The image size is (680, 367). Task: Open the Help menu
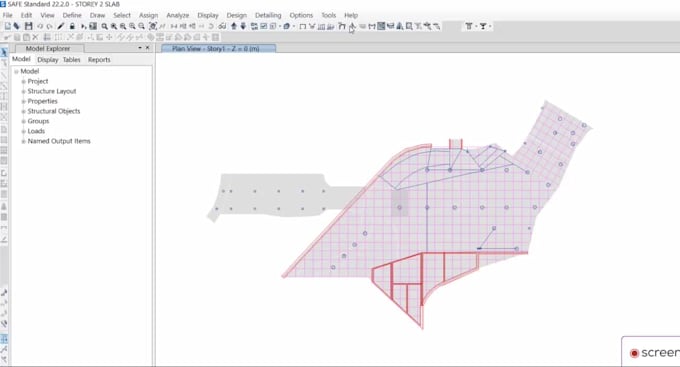[351, 15]
